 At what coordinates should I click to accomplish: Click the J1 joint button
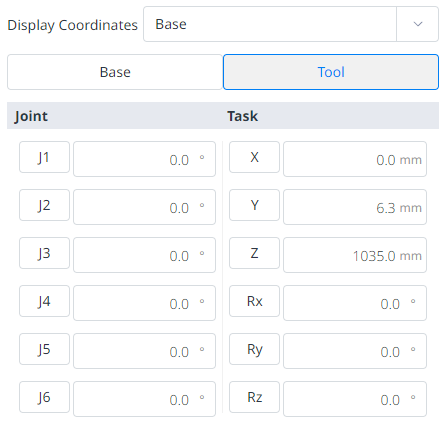(44, 157)
